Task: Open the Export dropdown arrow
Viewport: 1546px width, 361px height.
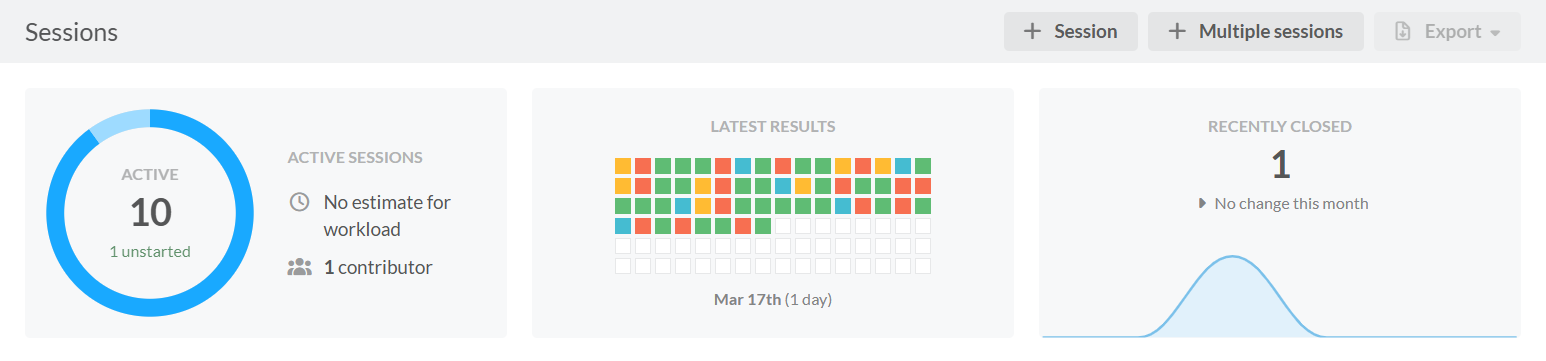Action: tap(1495, 33)
